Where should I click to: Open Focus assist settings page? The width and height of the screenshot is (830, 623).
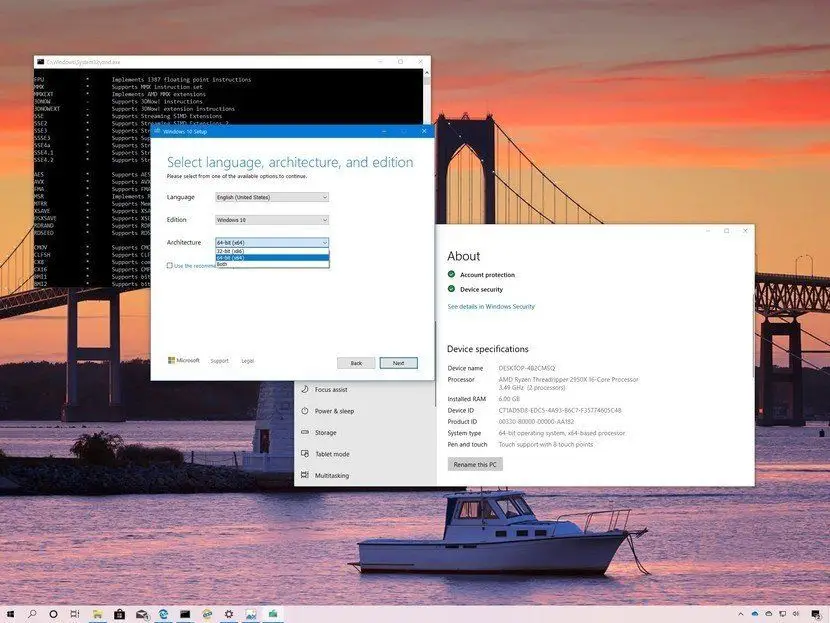(331, 390)
